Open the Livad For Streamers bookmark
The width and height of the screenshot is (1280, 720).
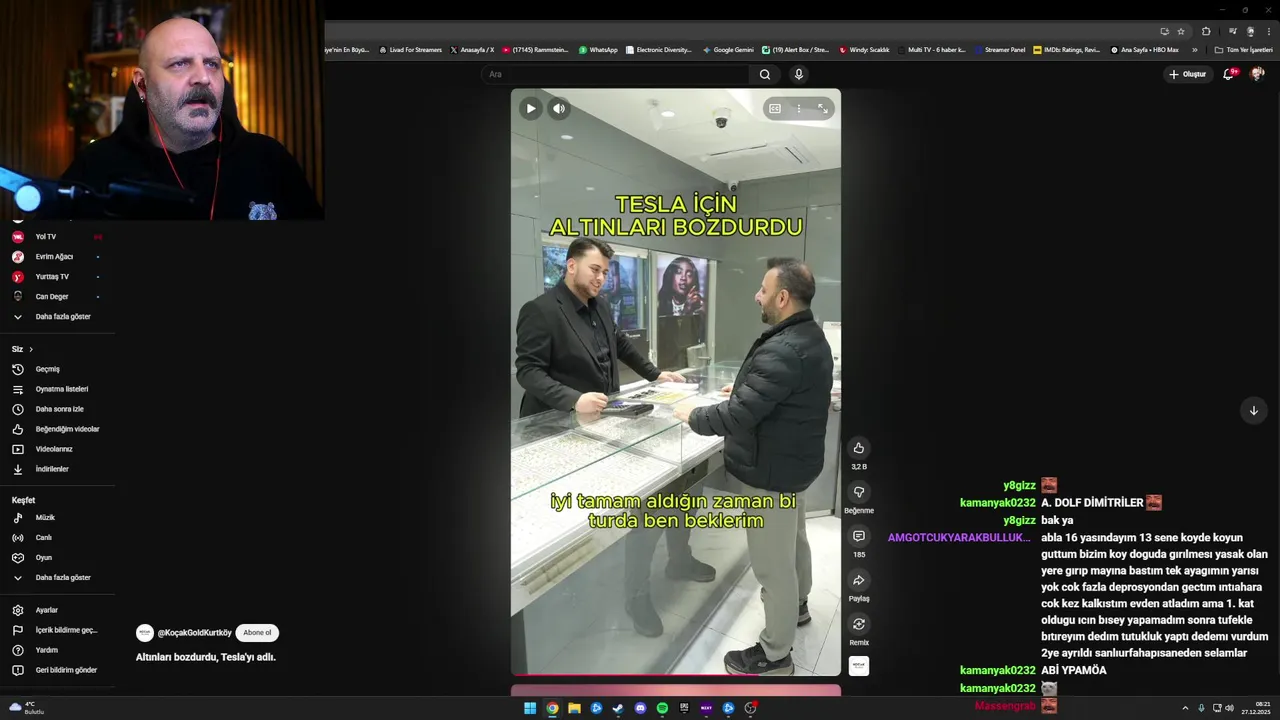(410, 49)
